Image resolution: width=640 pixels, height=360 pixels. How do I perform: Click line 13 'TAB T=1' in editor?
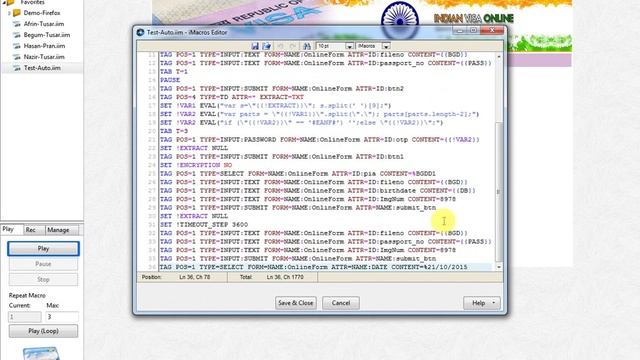[174, 71]
